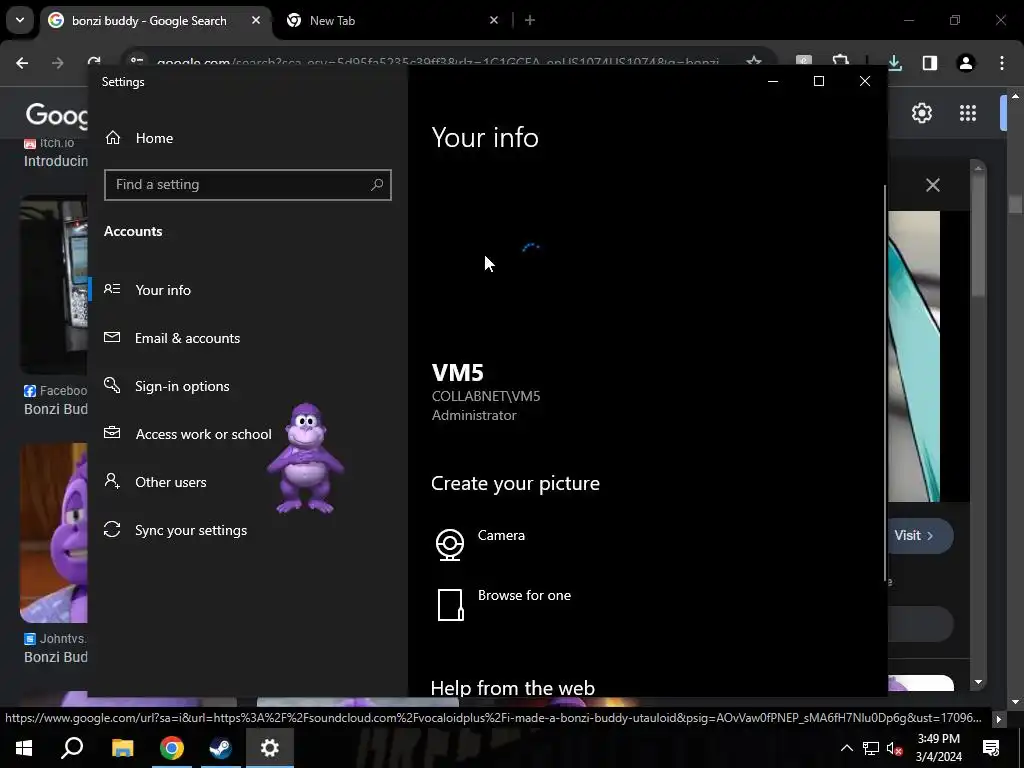Click the Email & accounts envelope icon
Screen dimensions: 1024x768
(112, 337)
